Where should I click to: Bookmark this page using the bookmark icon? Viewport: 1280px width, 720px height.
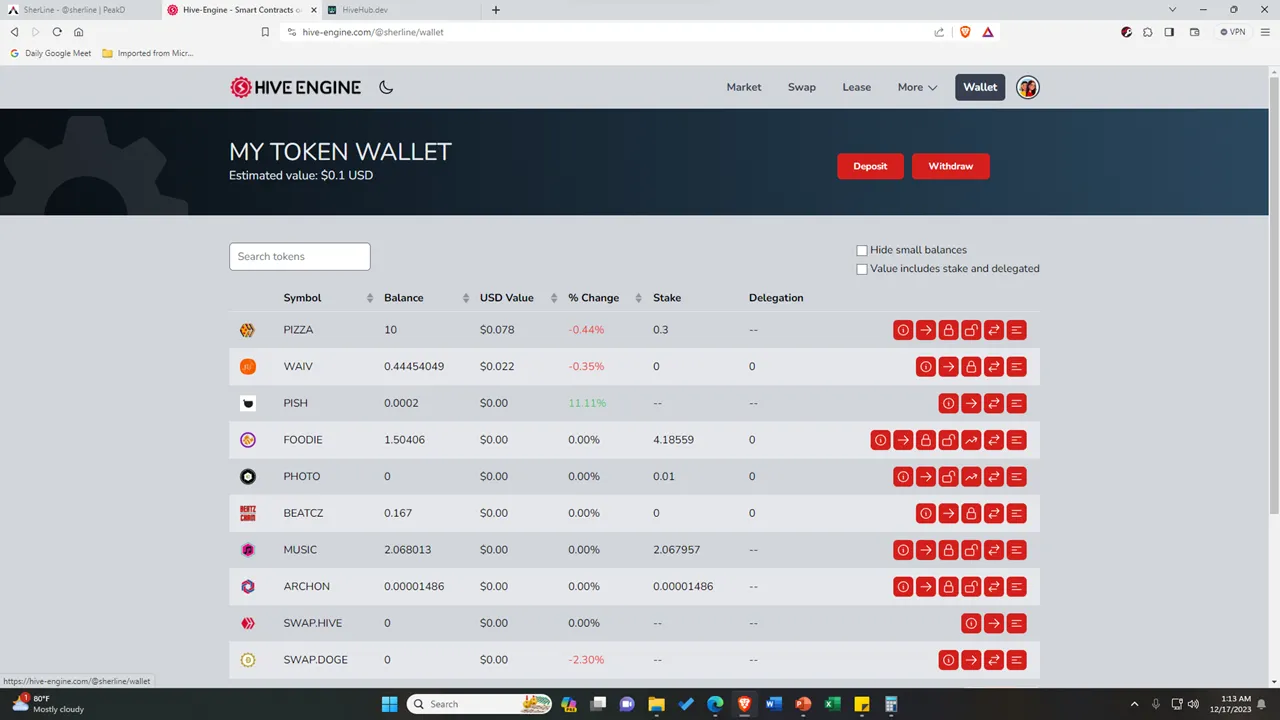[265, 32]
